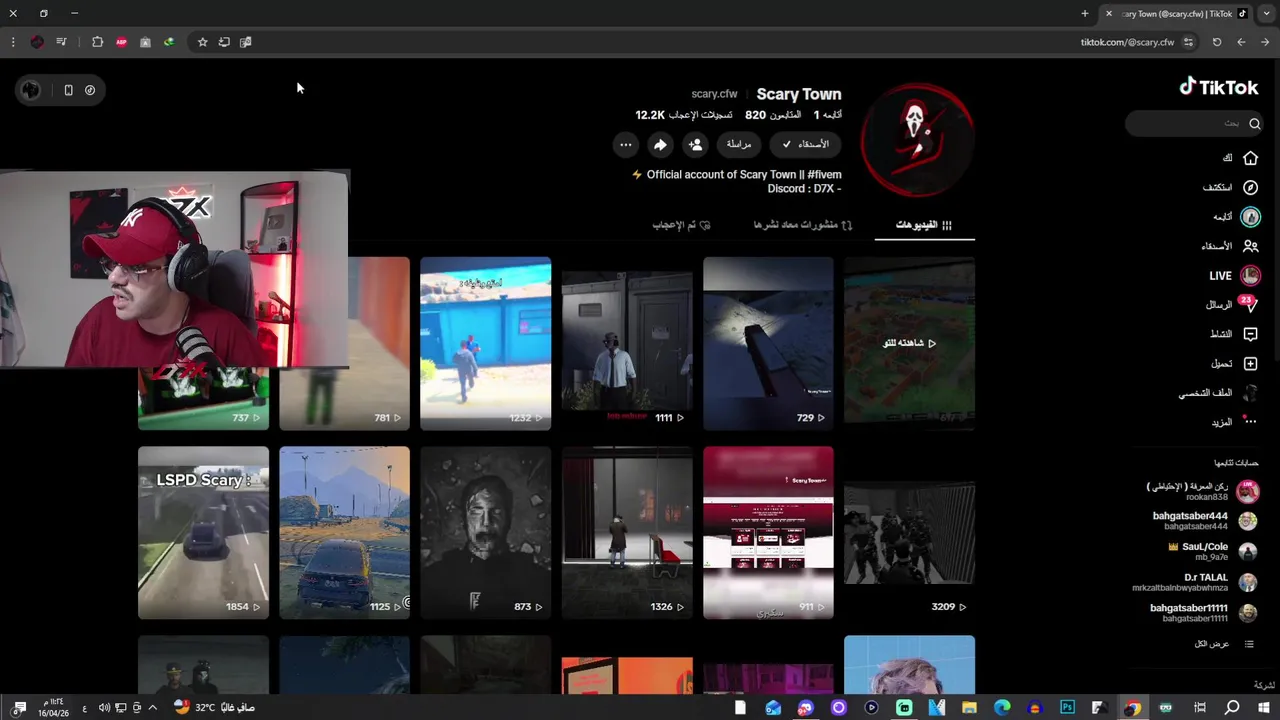Click the site settings icon in the address bar
The image size is (1280, 720).
1188,42
